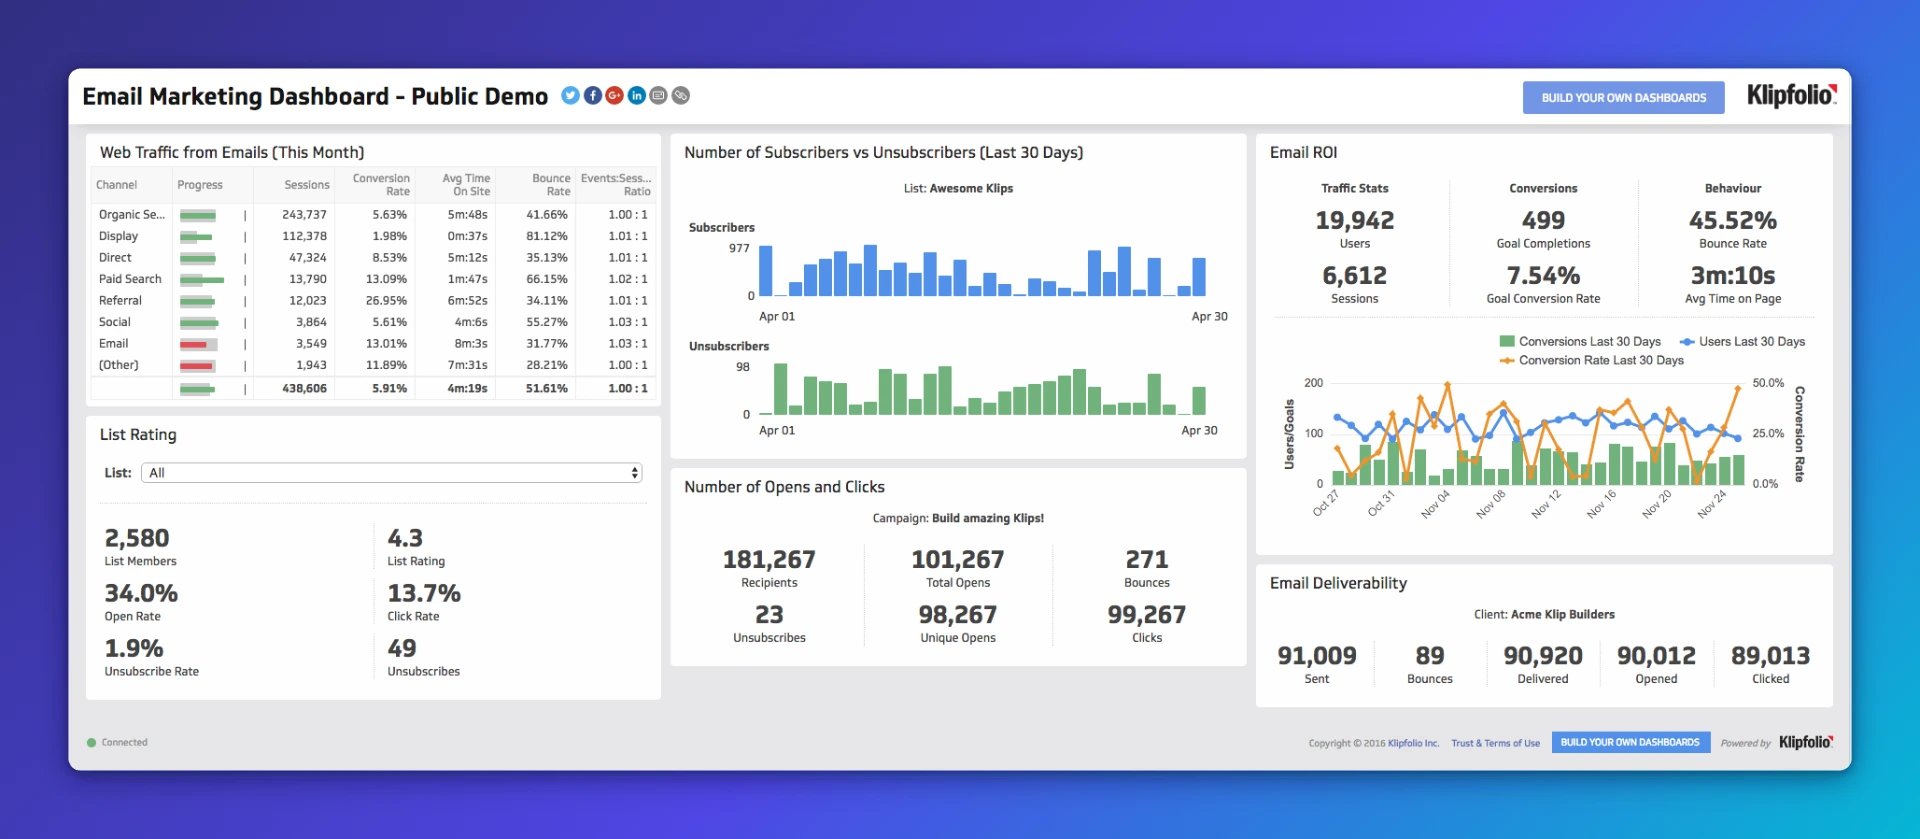Share dashboard on Twitter
Viewport: 1920px width, 839px height.
(570, 95)
